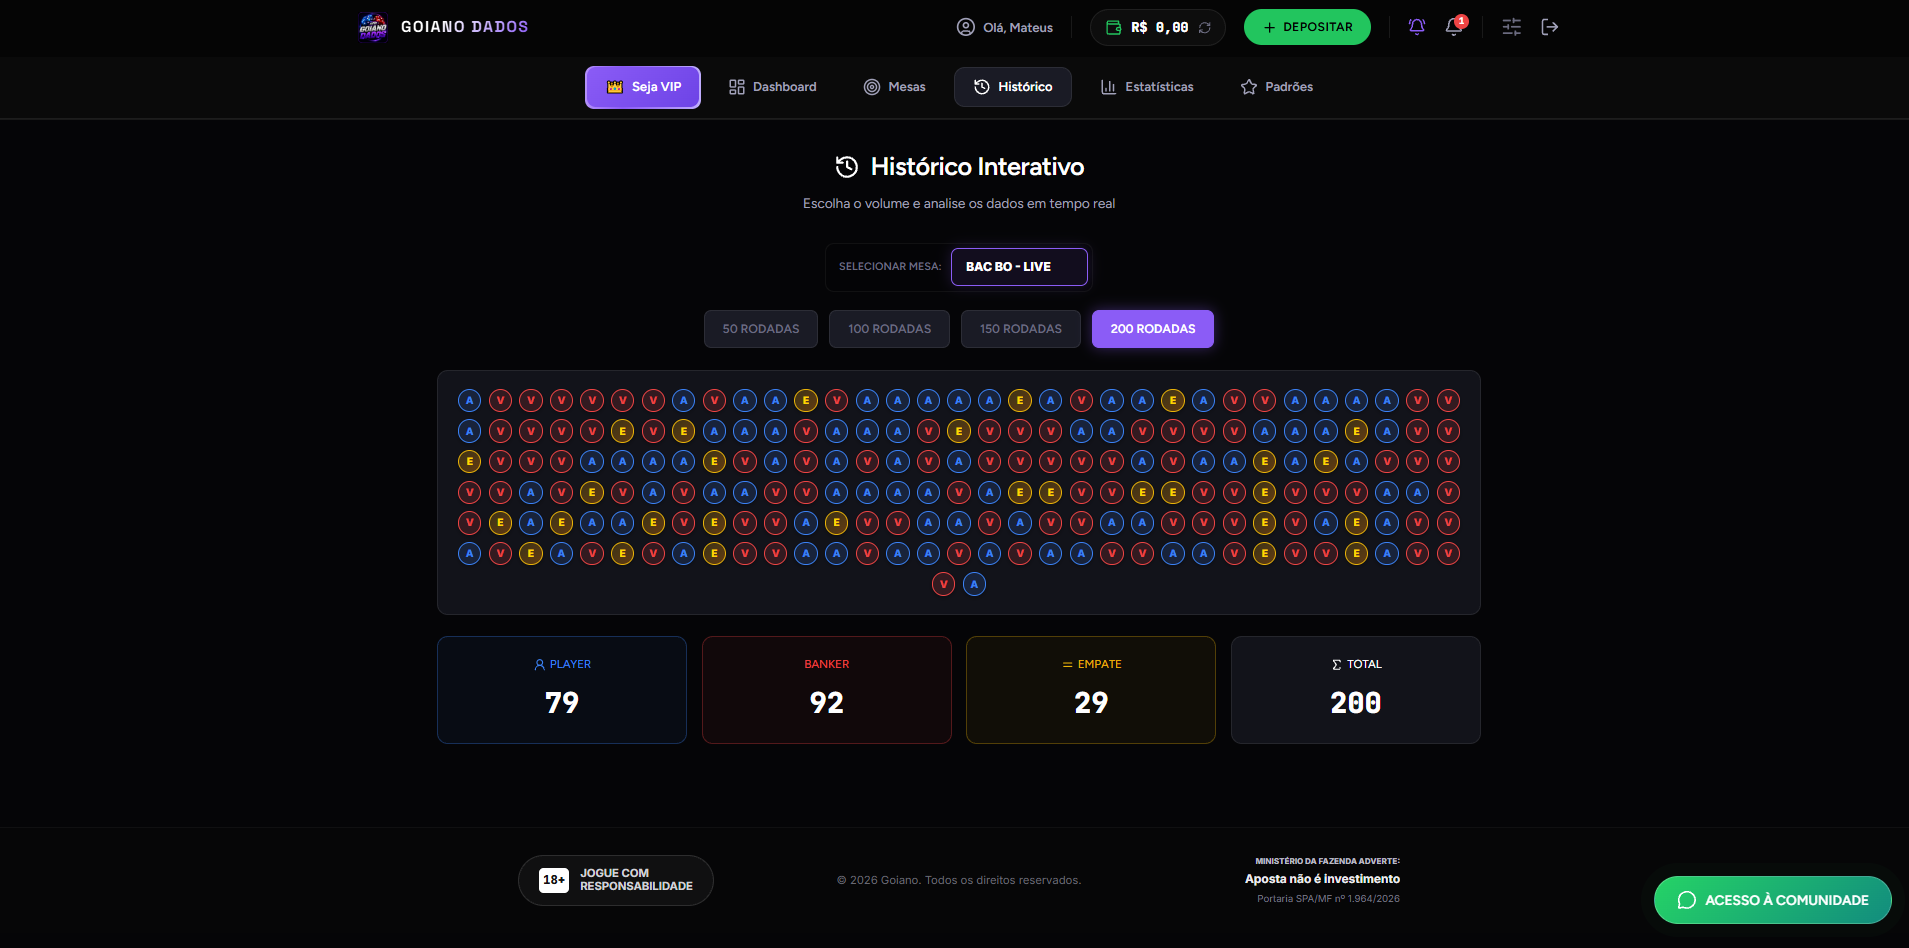Click the TOTAL 200 stat card
The height and width of the screenshot is (948, 1909).
tap(1356, 690)
